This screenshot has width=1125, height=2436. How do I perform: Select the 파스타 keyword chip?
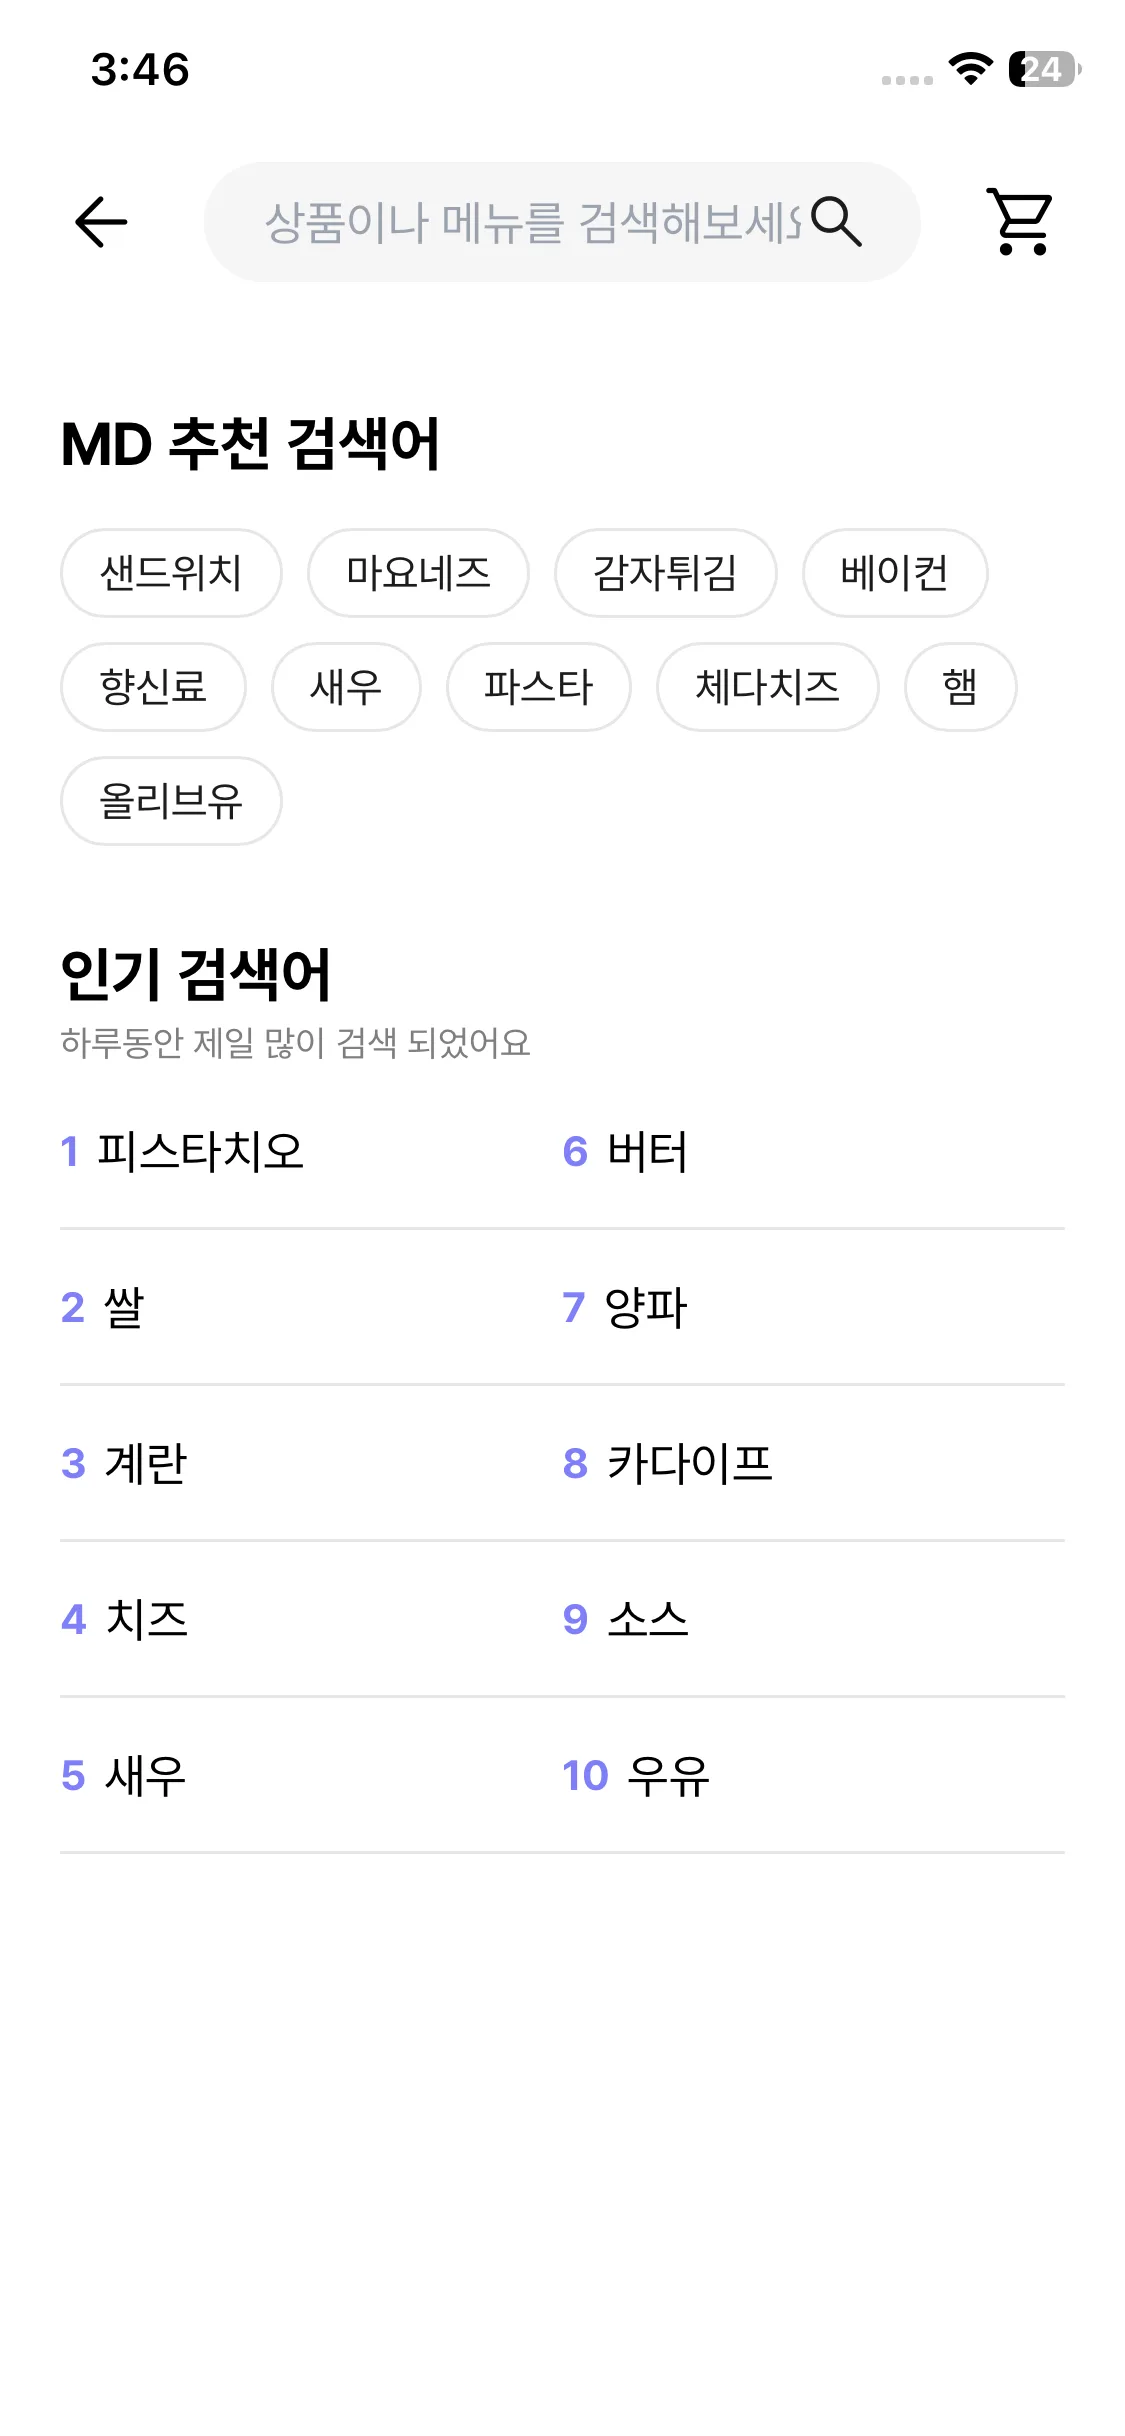point(538,687)
